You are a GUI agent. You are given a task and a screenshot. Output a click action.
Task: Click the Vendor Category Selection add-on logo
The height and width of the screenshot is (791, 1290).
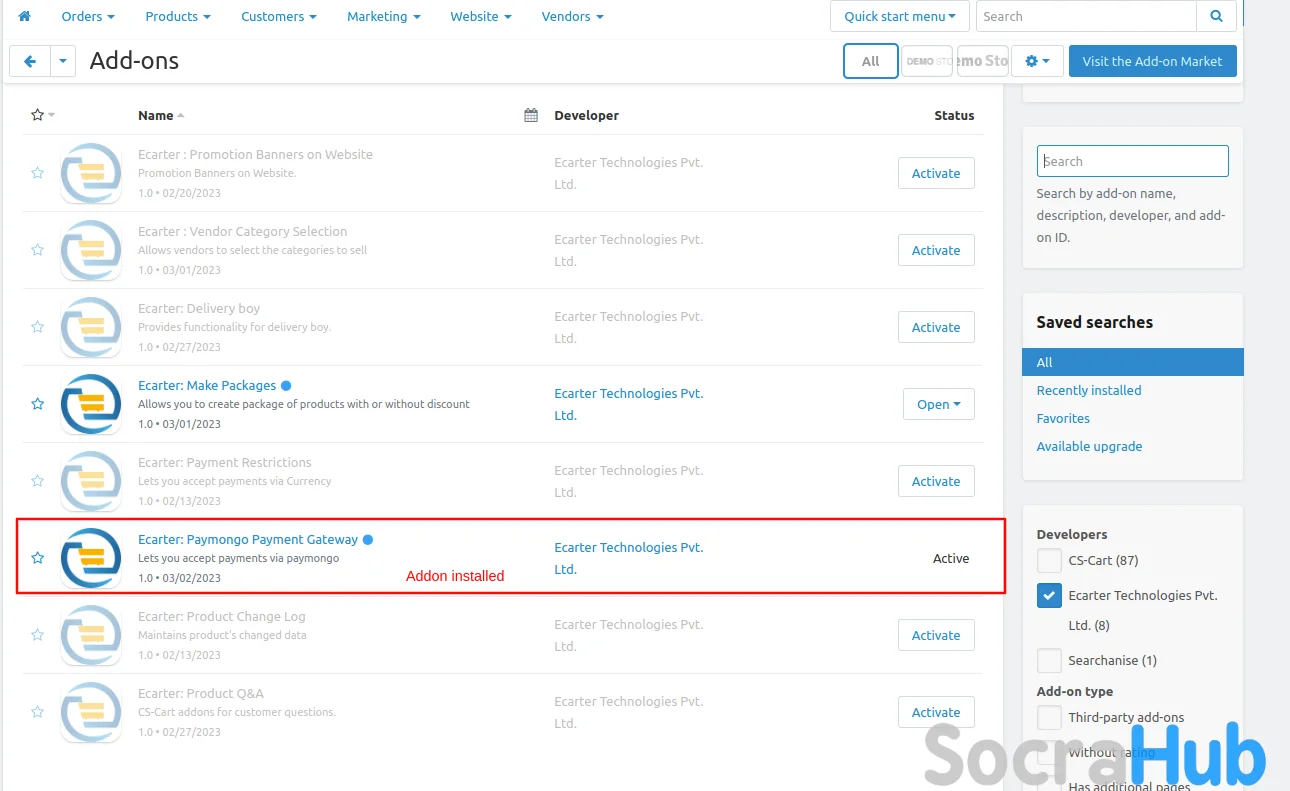(x=91, y=250)
